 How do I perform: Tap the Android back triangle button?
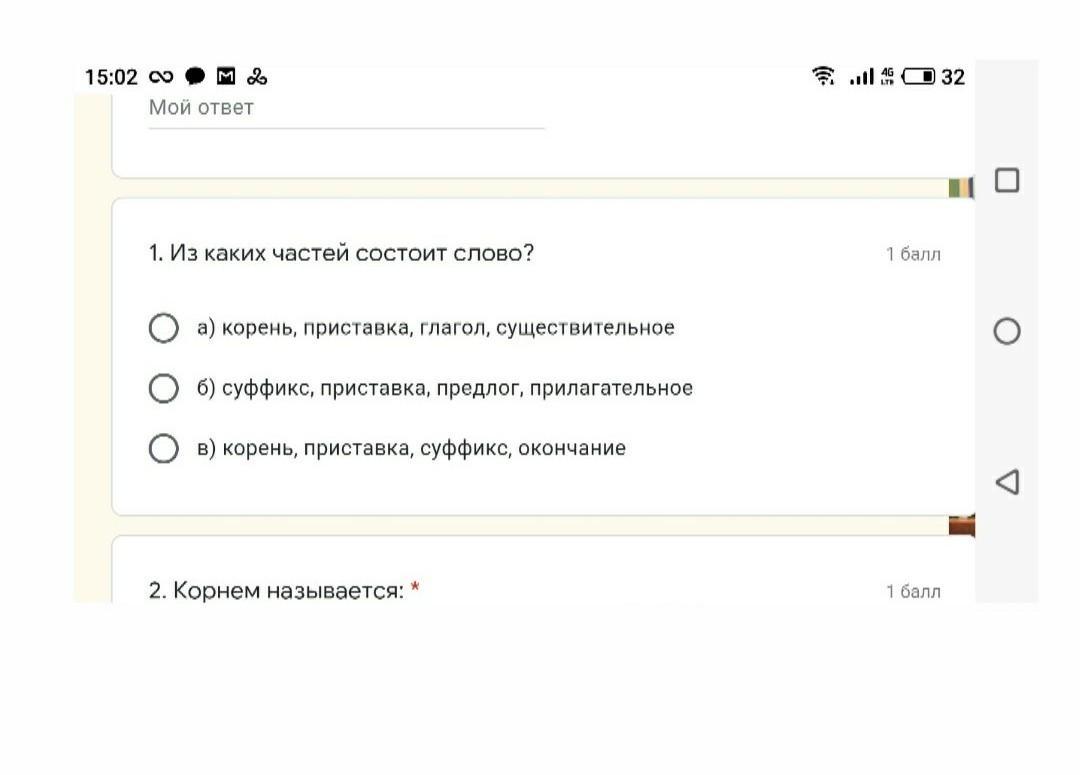tap(1007, 482)
